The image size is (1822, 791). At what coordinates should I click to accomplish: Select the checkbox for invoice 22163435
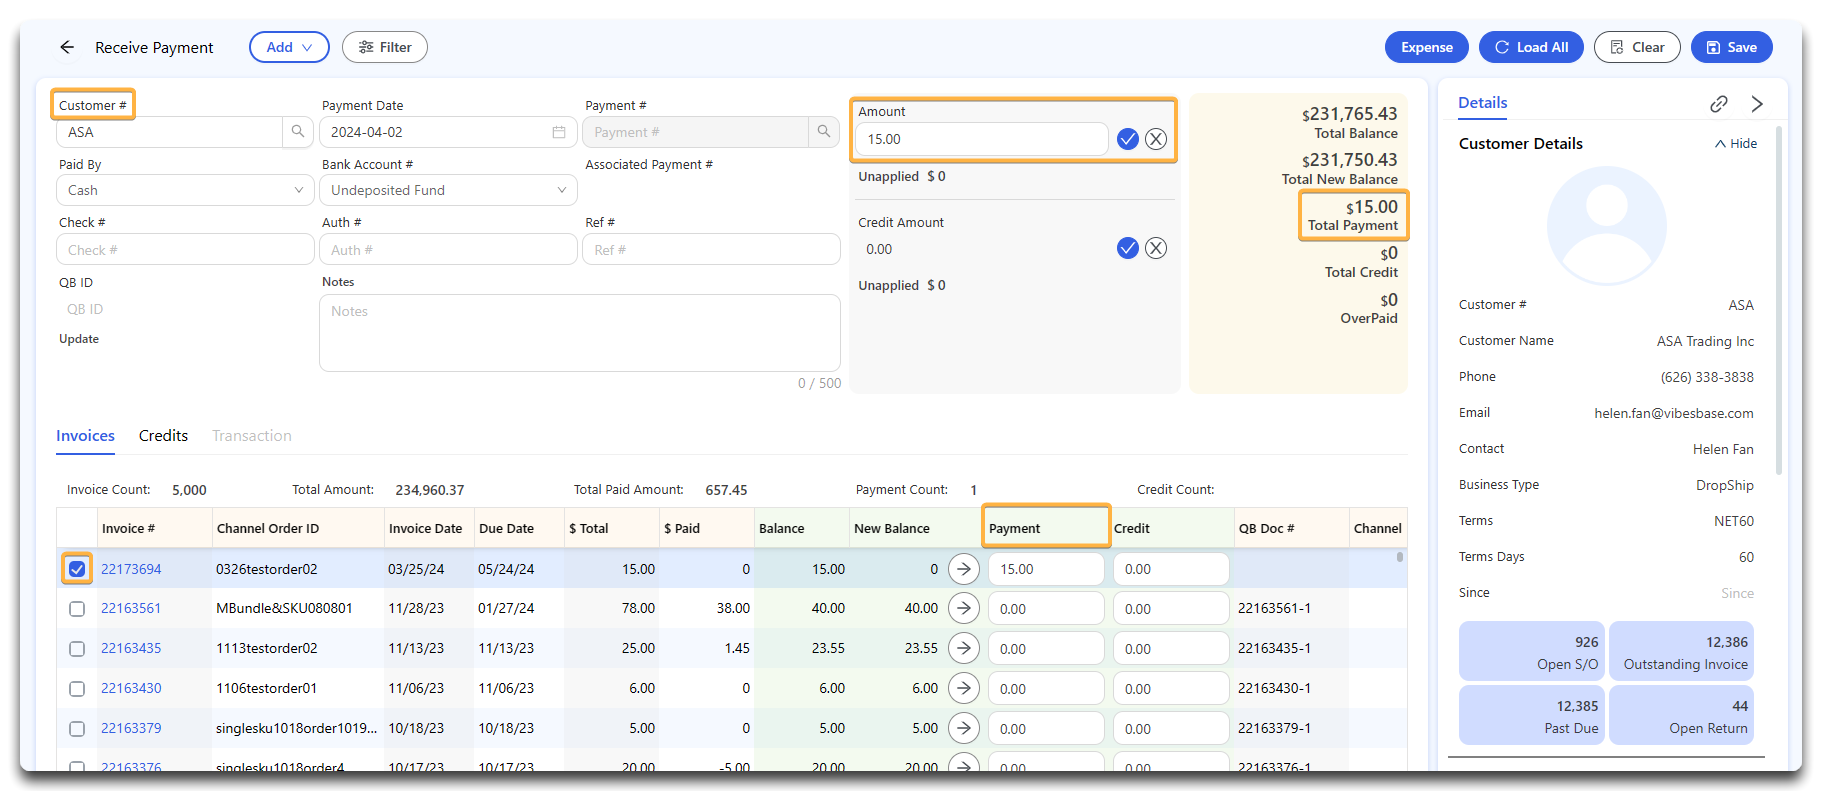coord(77,649)
